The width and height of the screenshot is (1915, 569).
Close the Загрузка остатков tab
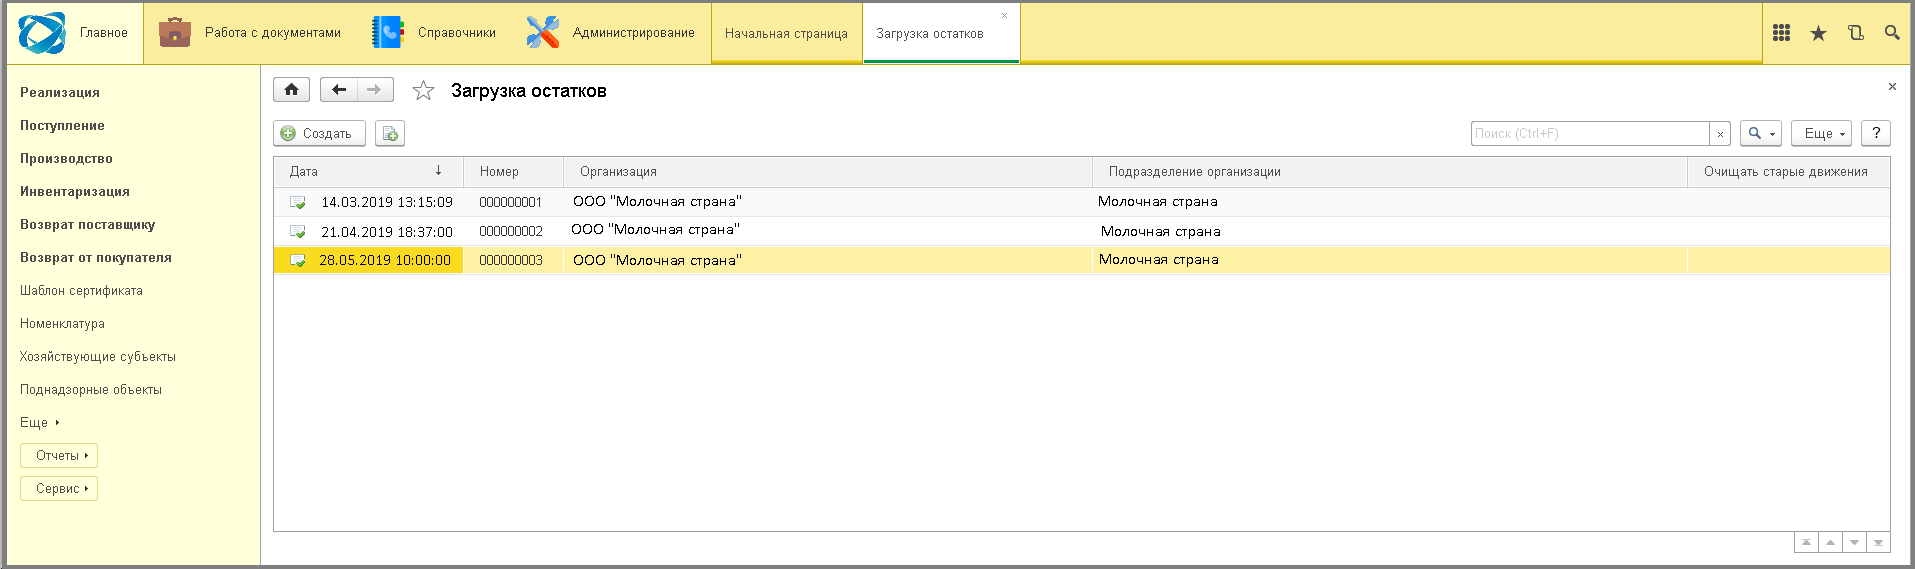[x=1004, y=16]
